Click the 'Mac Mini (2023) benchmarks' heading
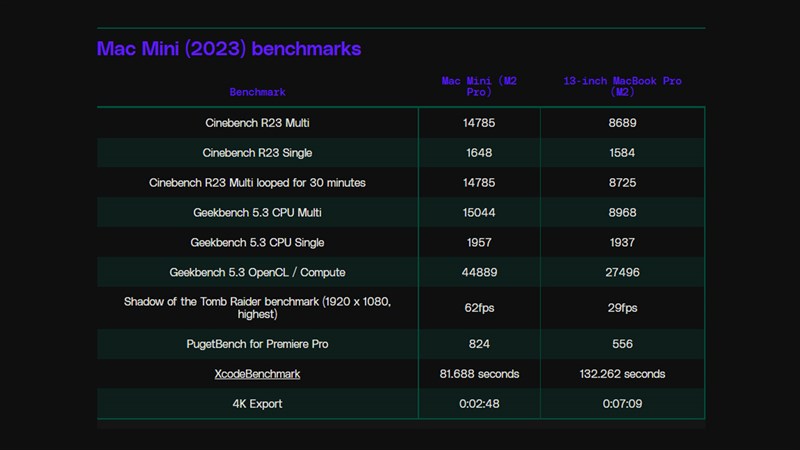Image resolution: width=800 pixels, height=450 pixels. click(x=229, y=49)
